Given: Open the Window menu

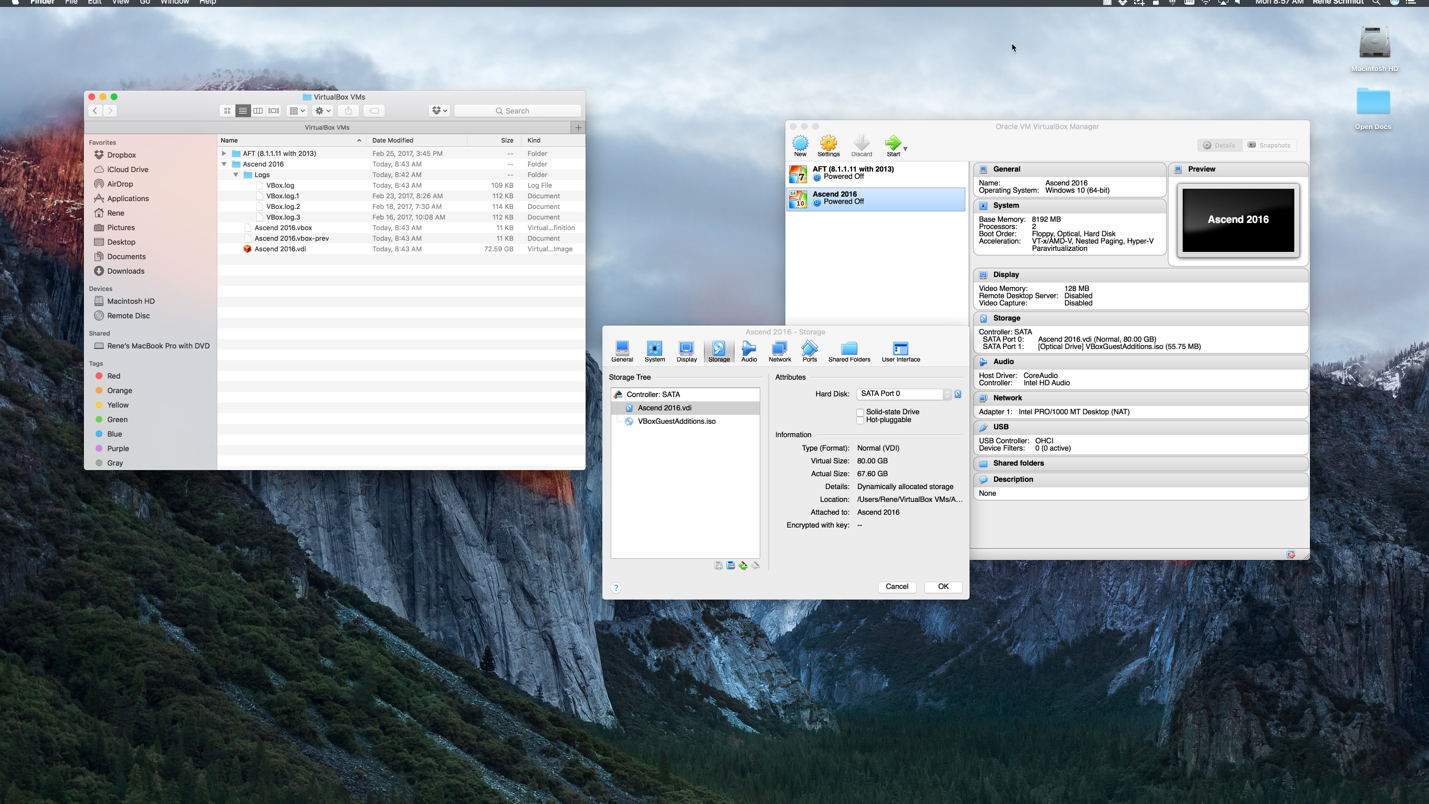Looking at the screenshot, I should click(x=174, y=3).
